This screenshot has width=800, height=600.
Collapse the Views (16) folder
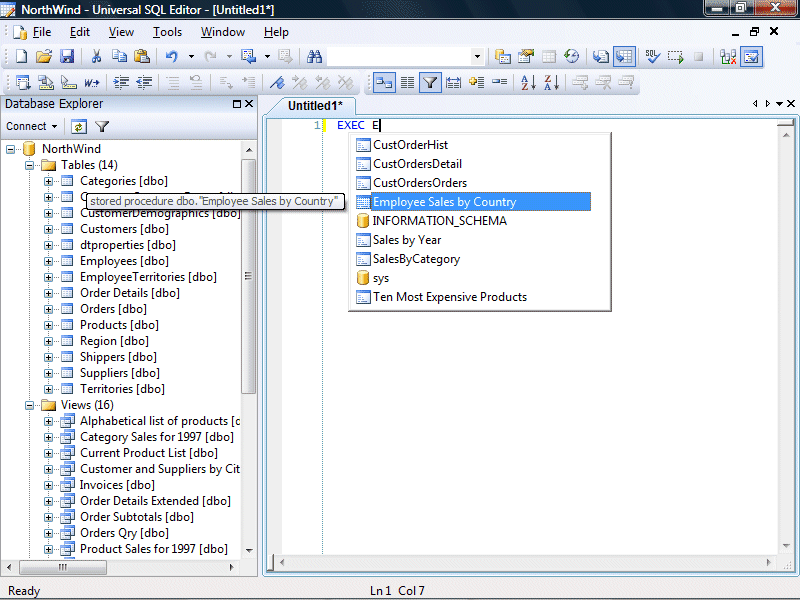point(30,405)
